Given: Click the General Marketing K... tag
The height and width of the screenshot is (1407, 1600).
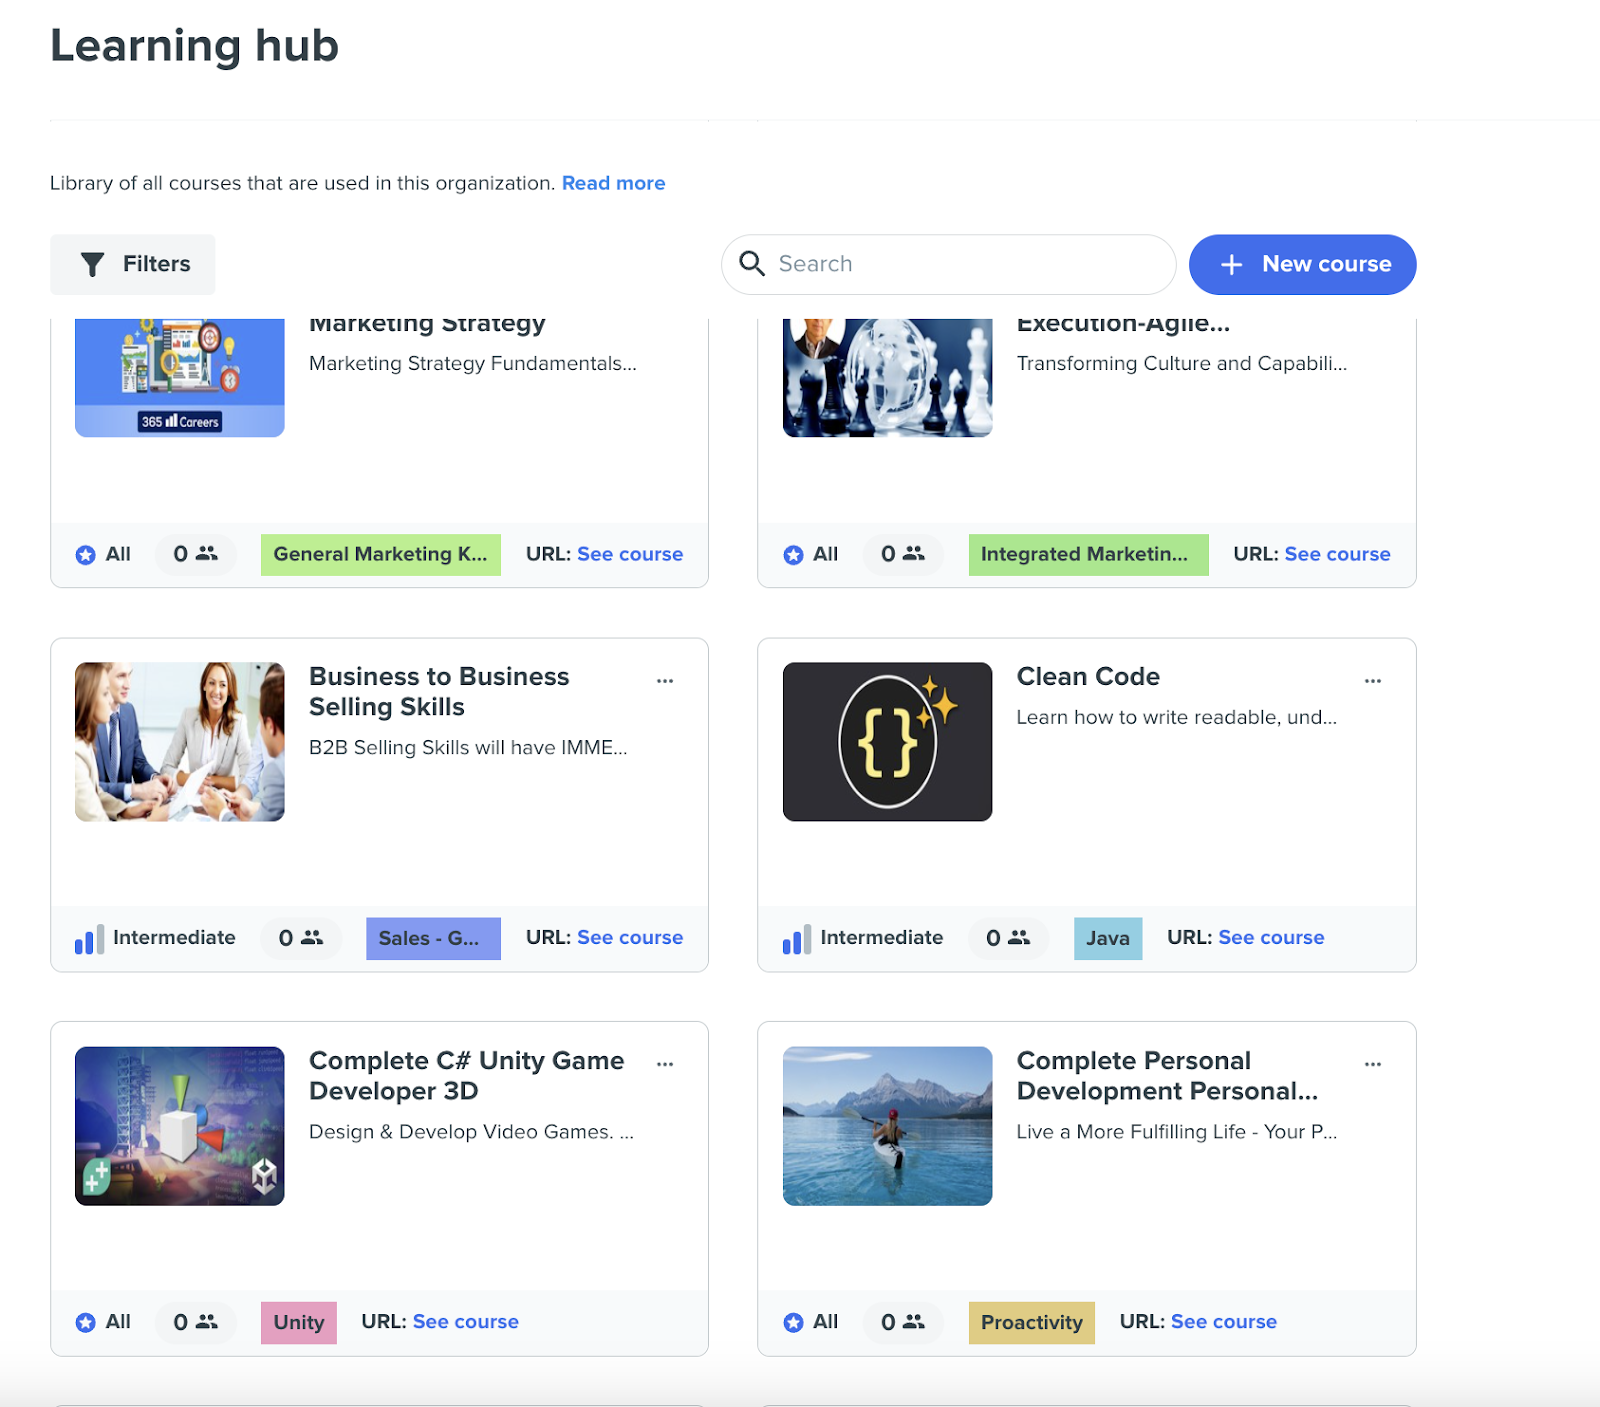Looking at the screenshot, I should (381, 554).
